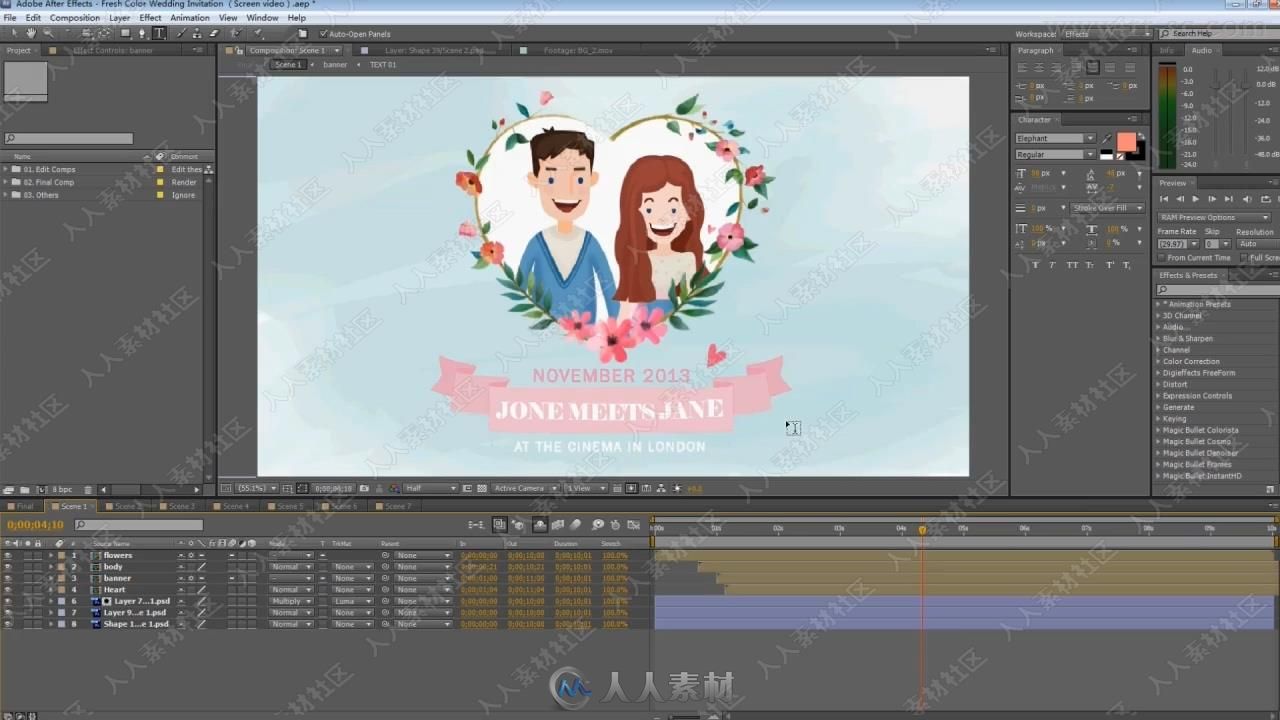Jump to last frame in Preview panel
This screenshot has height=720, width=1280.
tap(1229, 199)
